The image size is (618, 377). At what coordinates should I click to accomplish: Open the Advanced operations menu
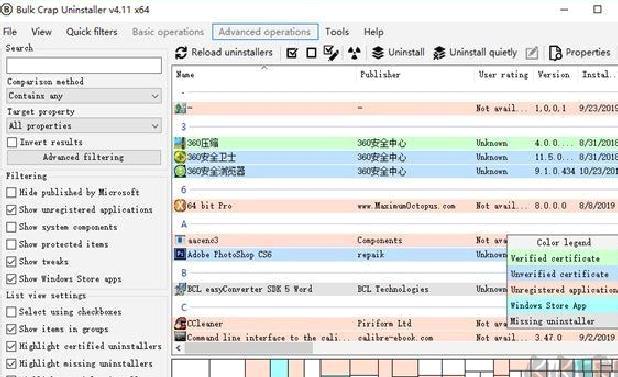pos(265,32)
